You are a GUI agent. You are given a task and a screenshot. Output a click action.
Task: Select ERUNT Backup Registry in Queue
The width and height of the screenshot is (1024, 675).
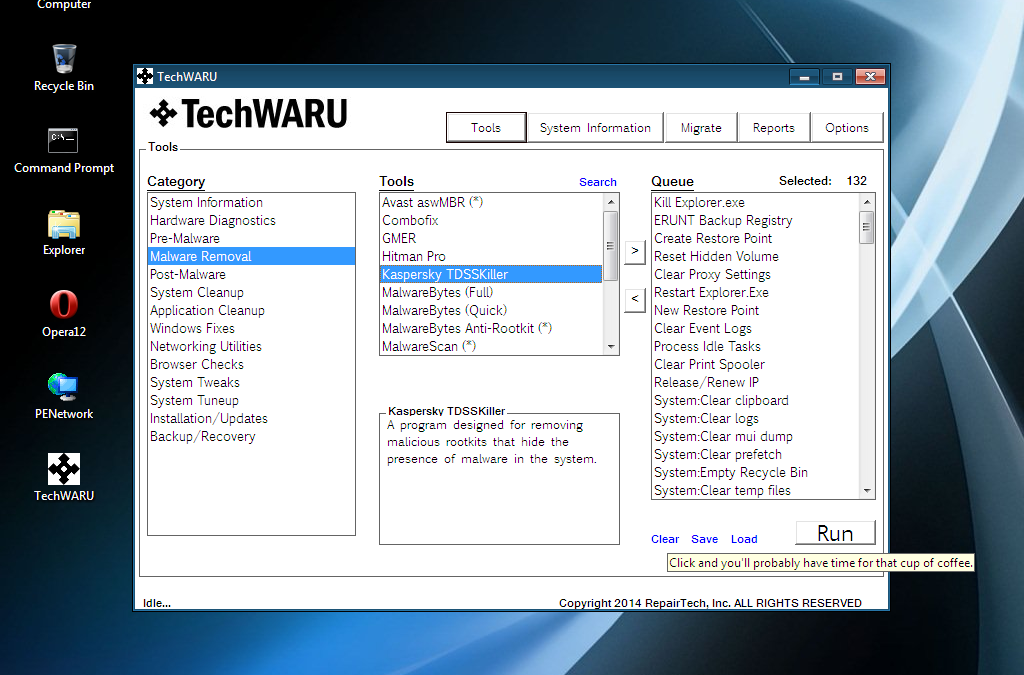point(756,221)
